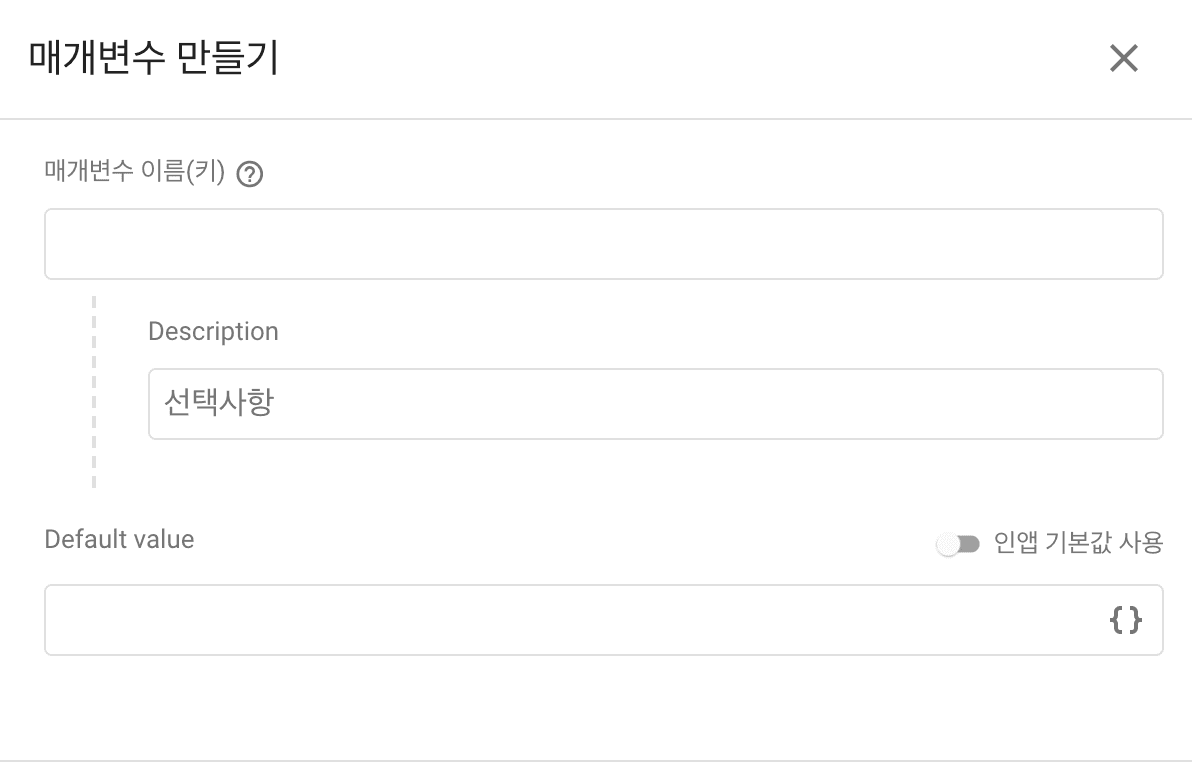The image size is (1192, 776).
Task: Place cursor in the parameter key box
Action: (x=604, y=244)
